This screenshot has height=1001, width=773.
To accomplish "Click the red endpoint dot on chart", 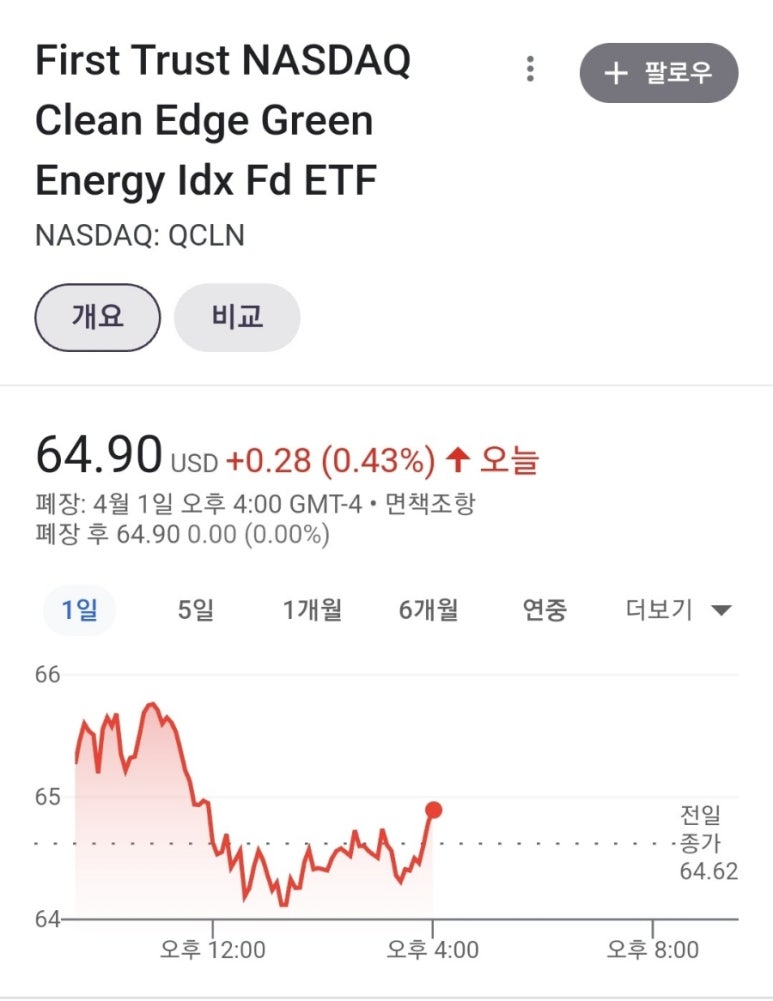I will point(433,810).
